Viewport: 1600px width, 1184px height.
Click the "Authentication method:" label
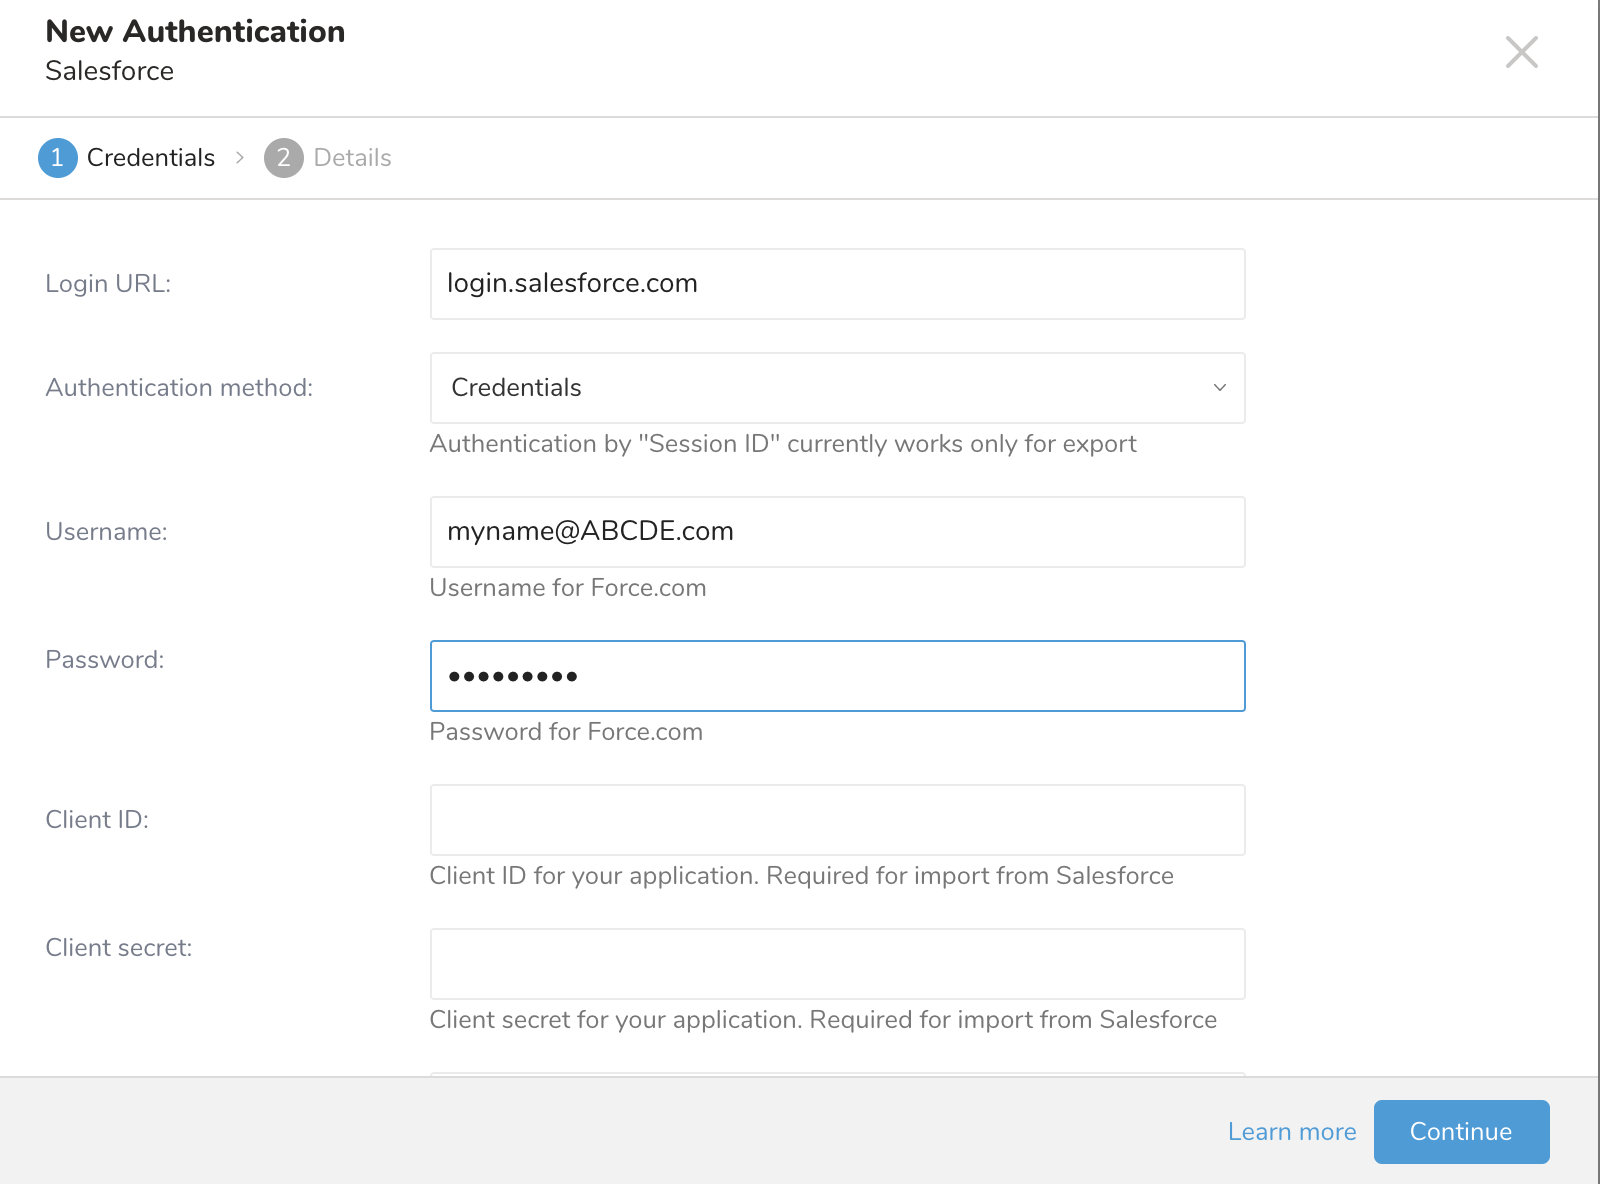click(179, 388)
